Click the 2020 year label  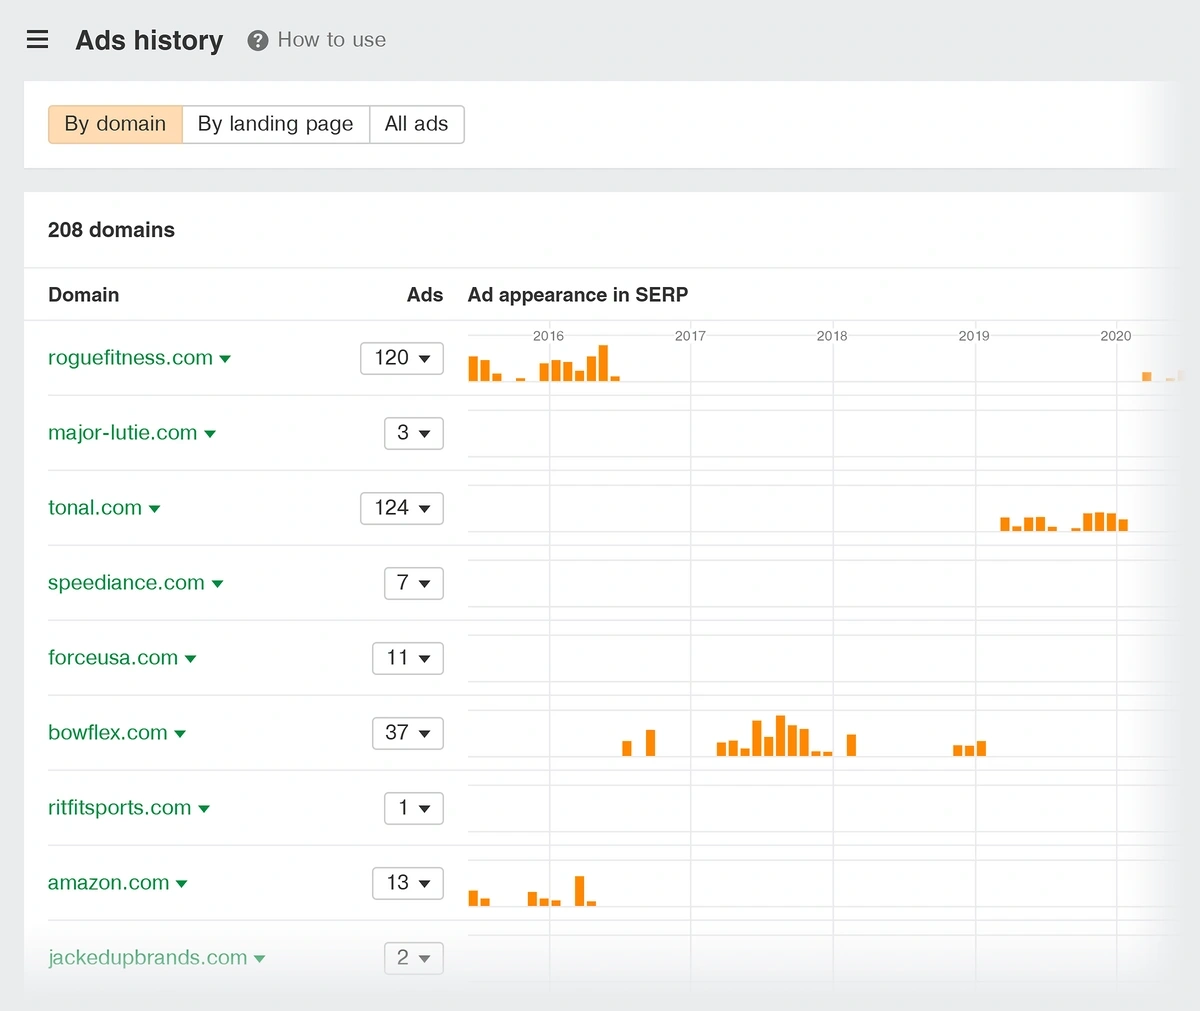point(1116,336)
